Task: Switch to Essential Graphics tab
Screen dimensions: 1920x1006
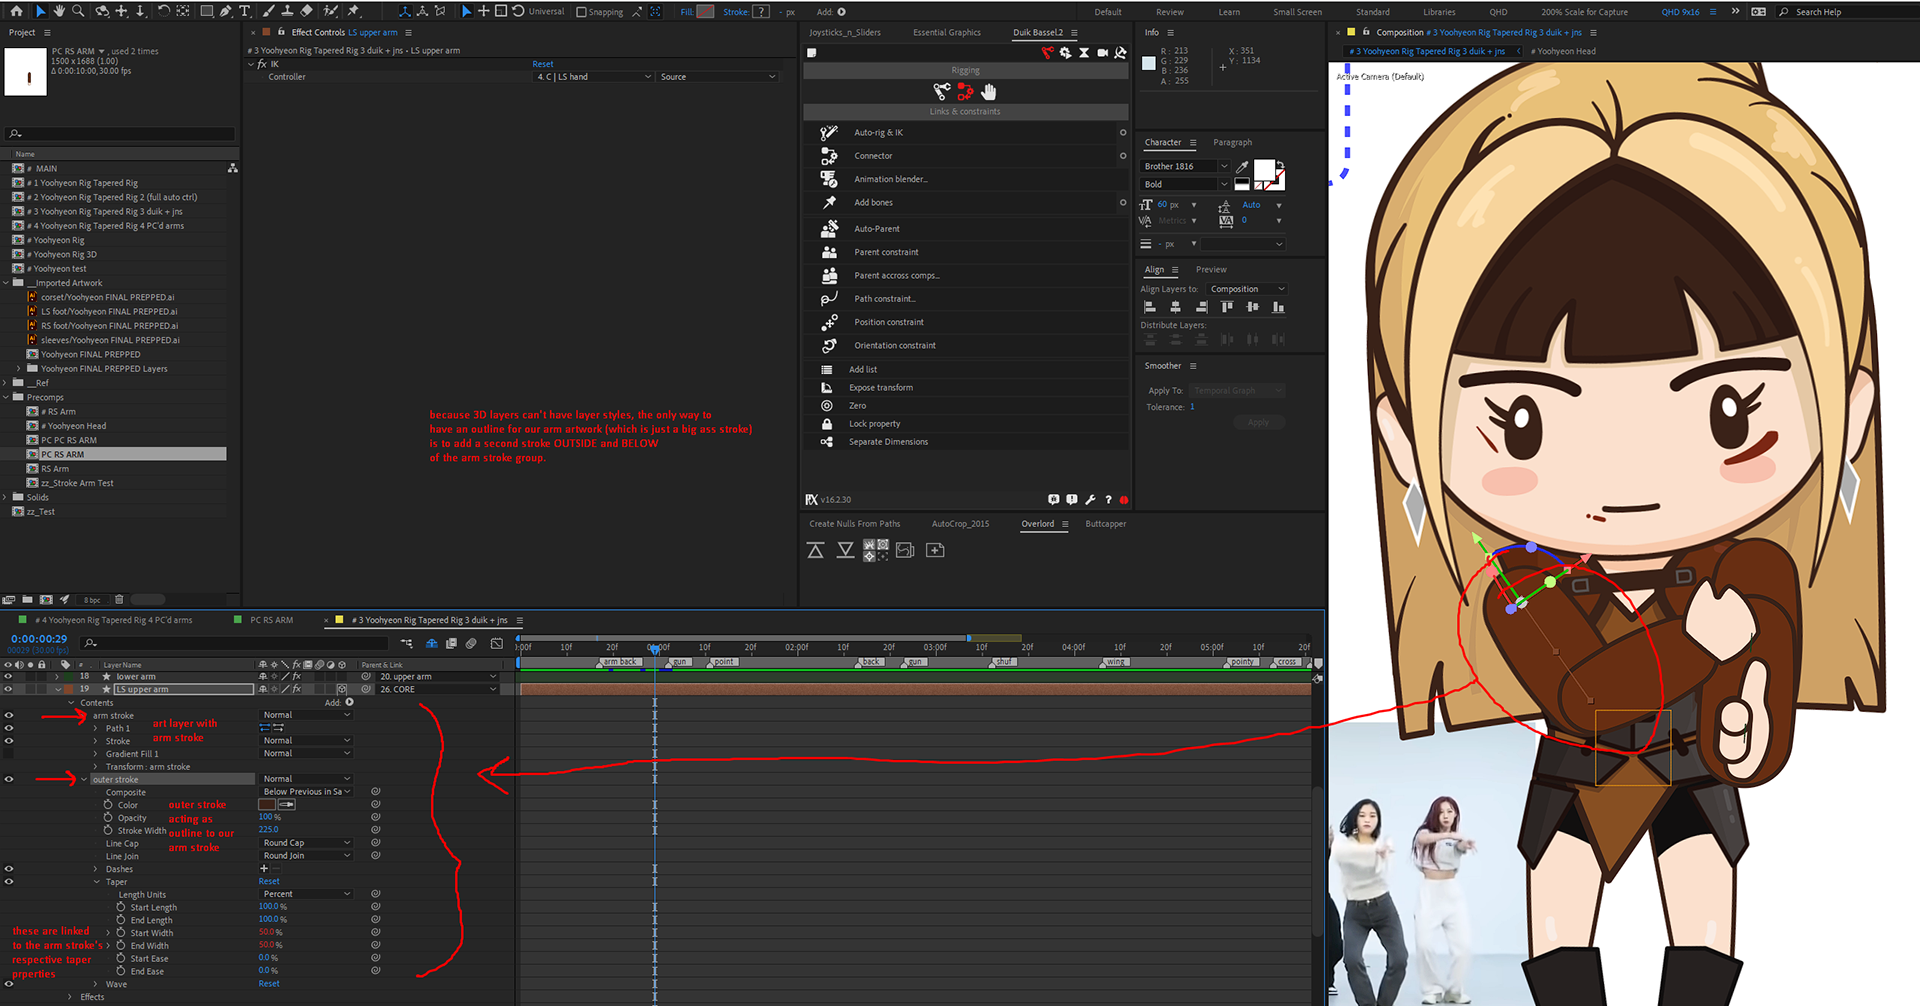Action: pyautogui.click(x=946, y=32)
